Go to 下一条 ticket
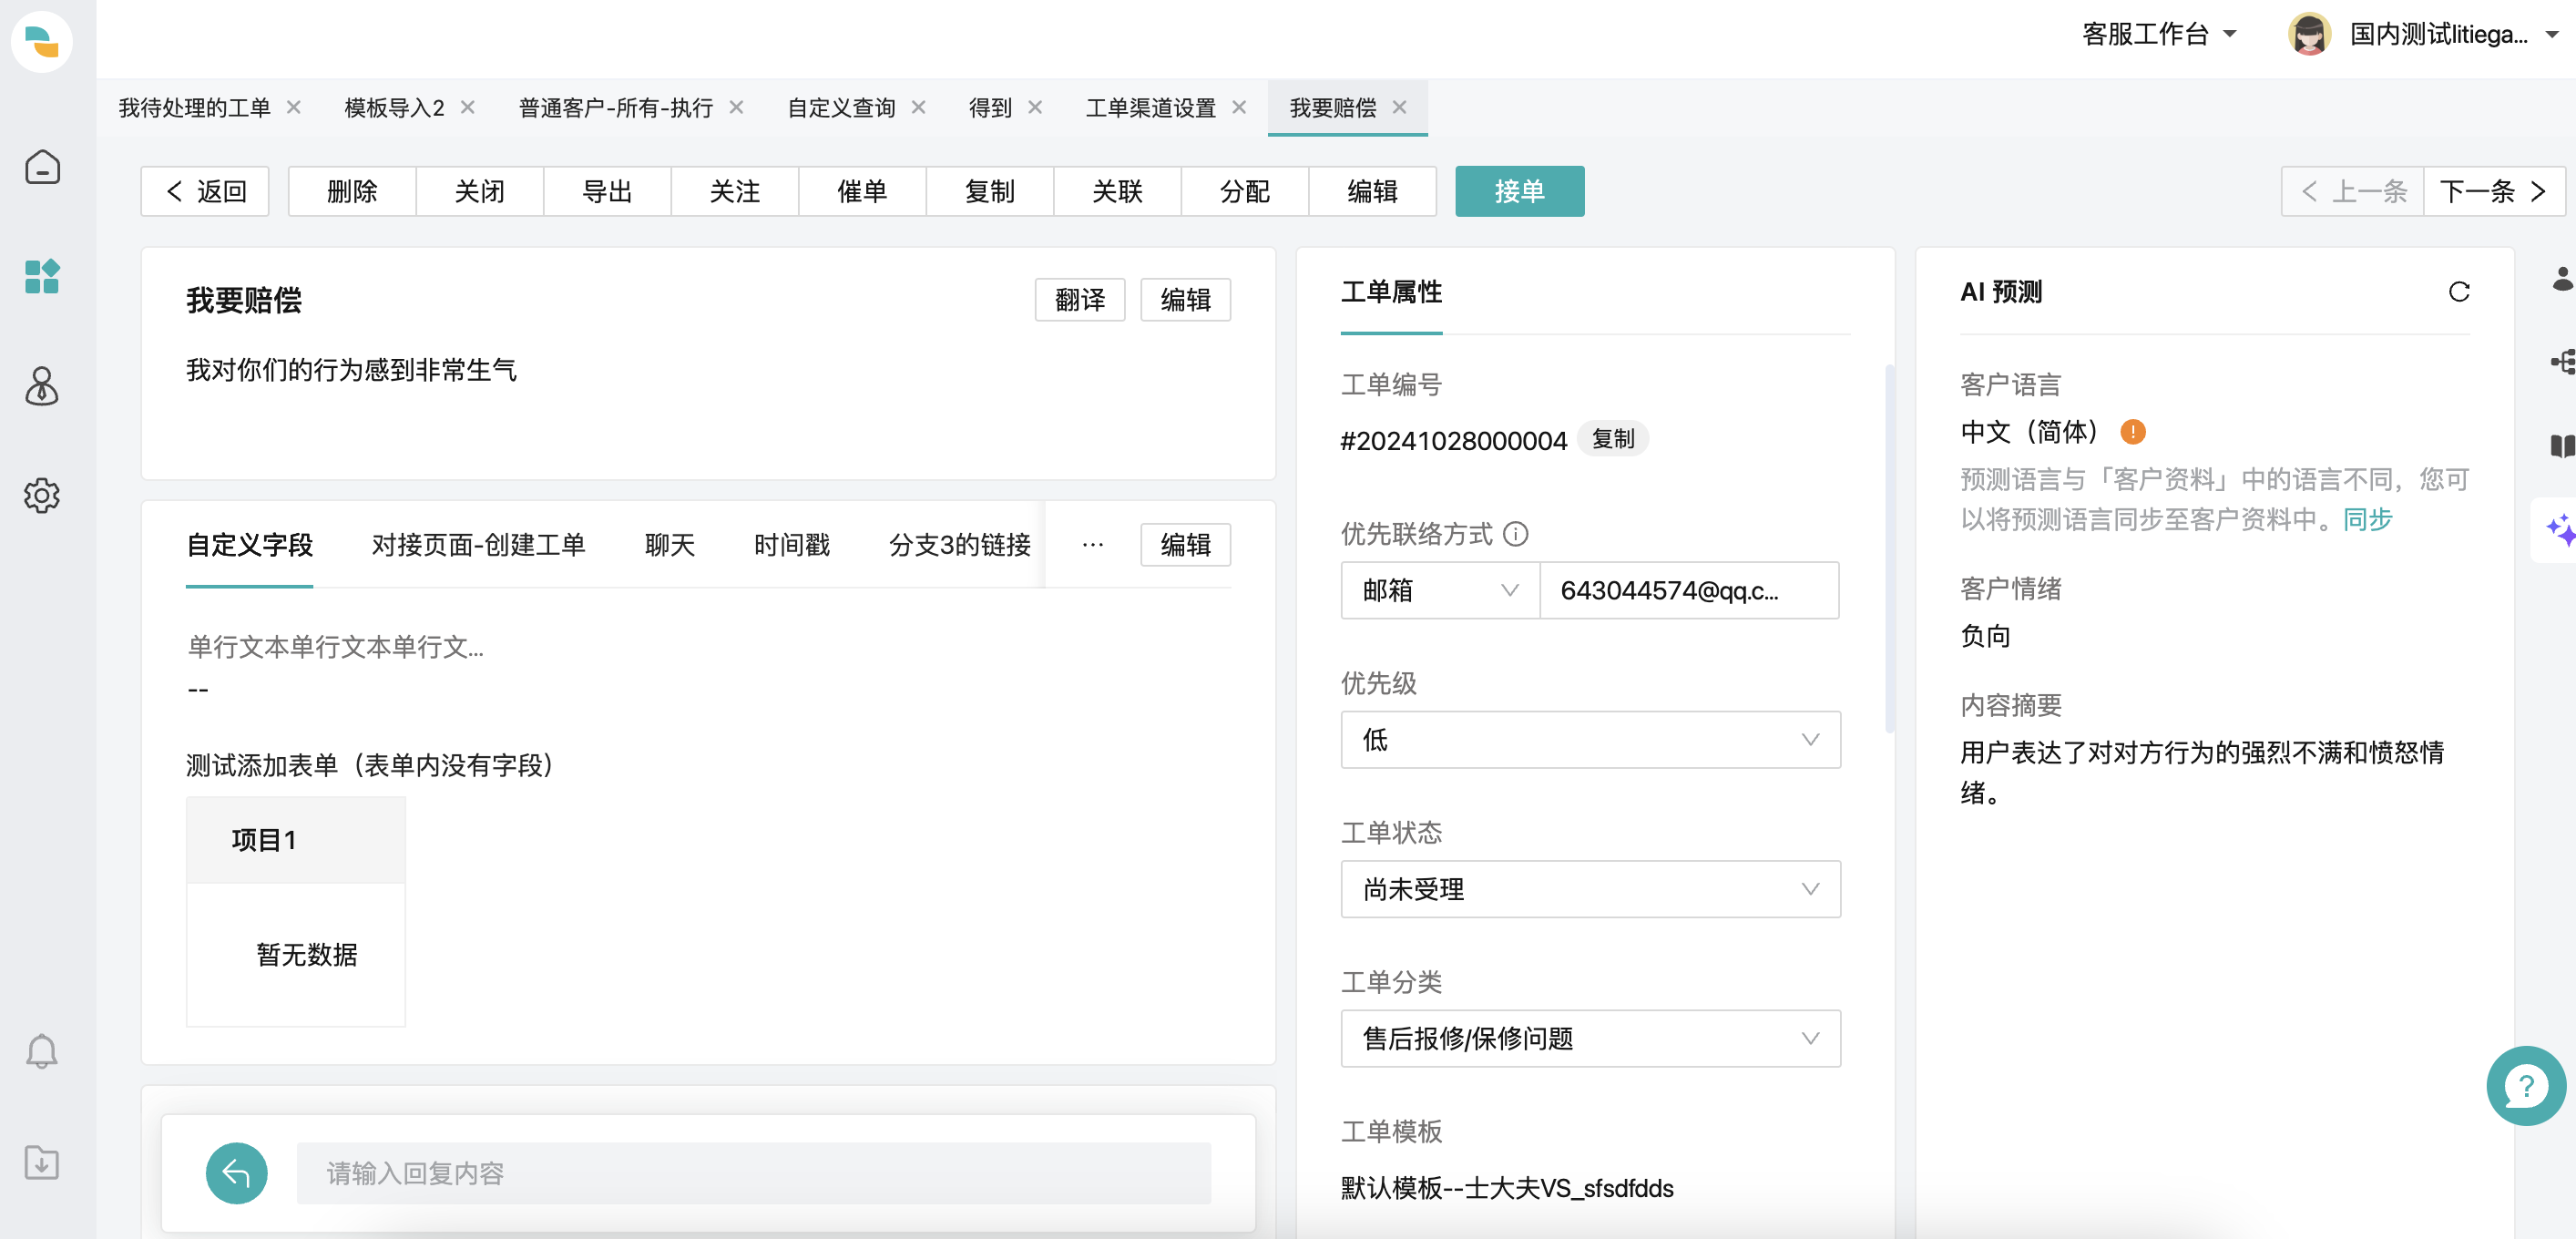The width and height of the screenshot is (2576, 1239). click(2494, 191)
